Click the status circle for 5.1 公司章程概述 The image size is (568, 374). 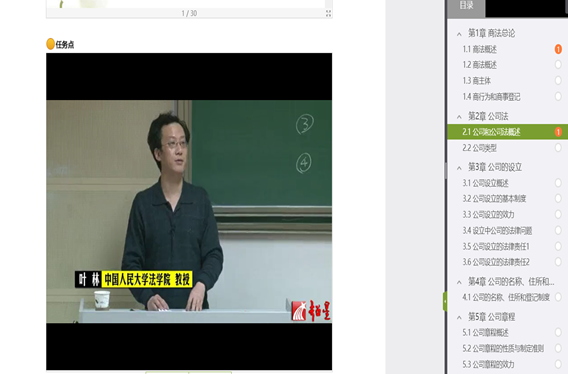click(x=558, y=332)
